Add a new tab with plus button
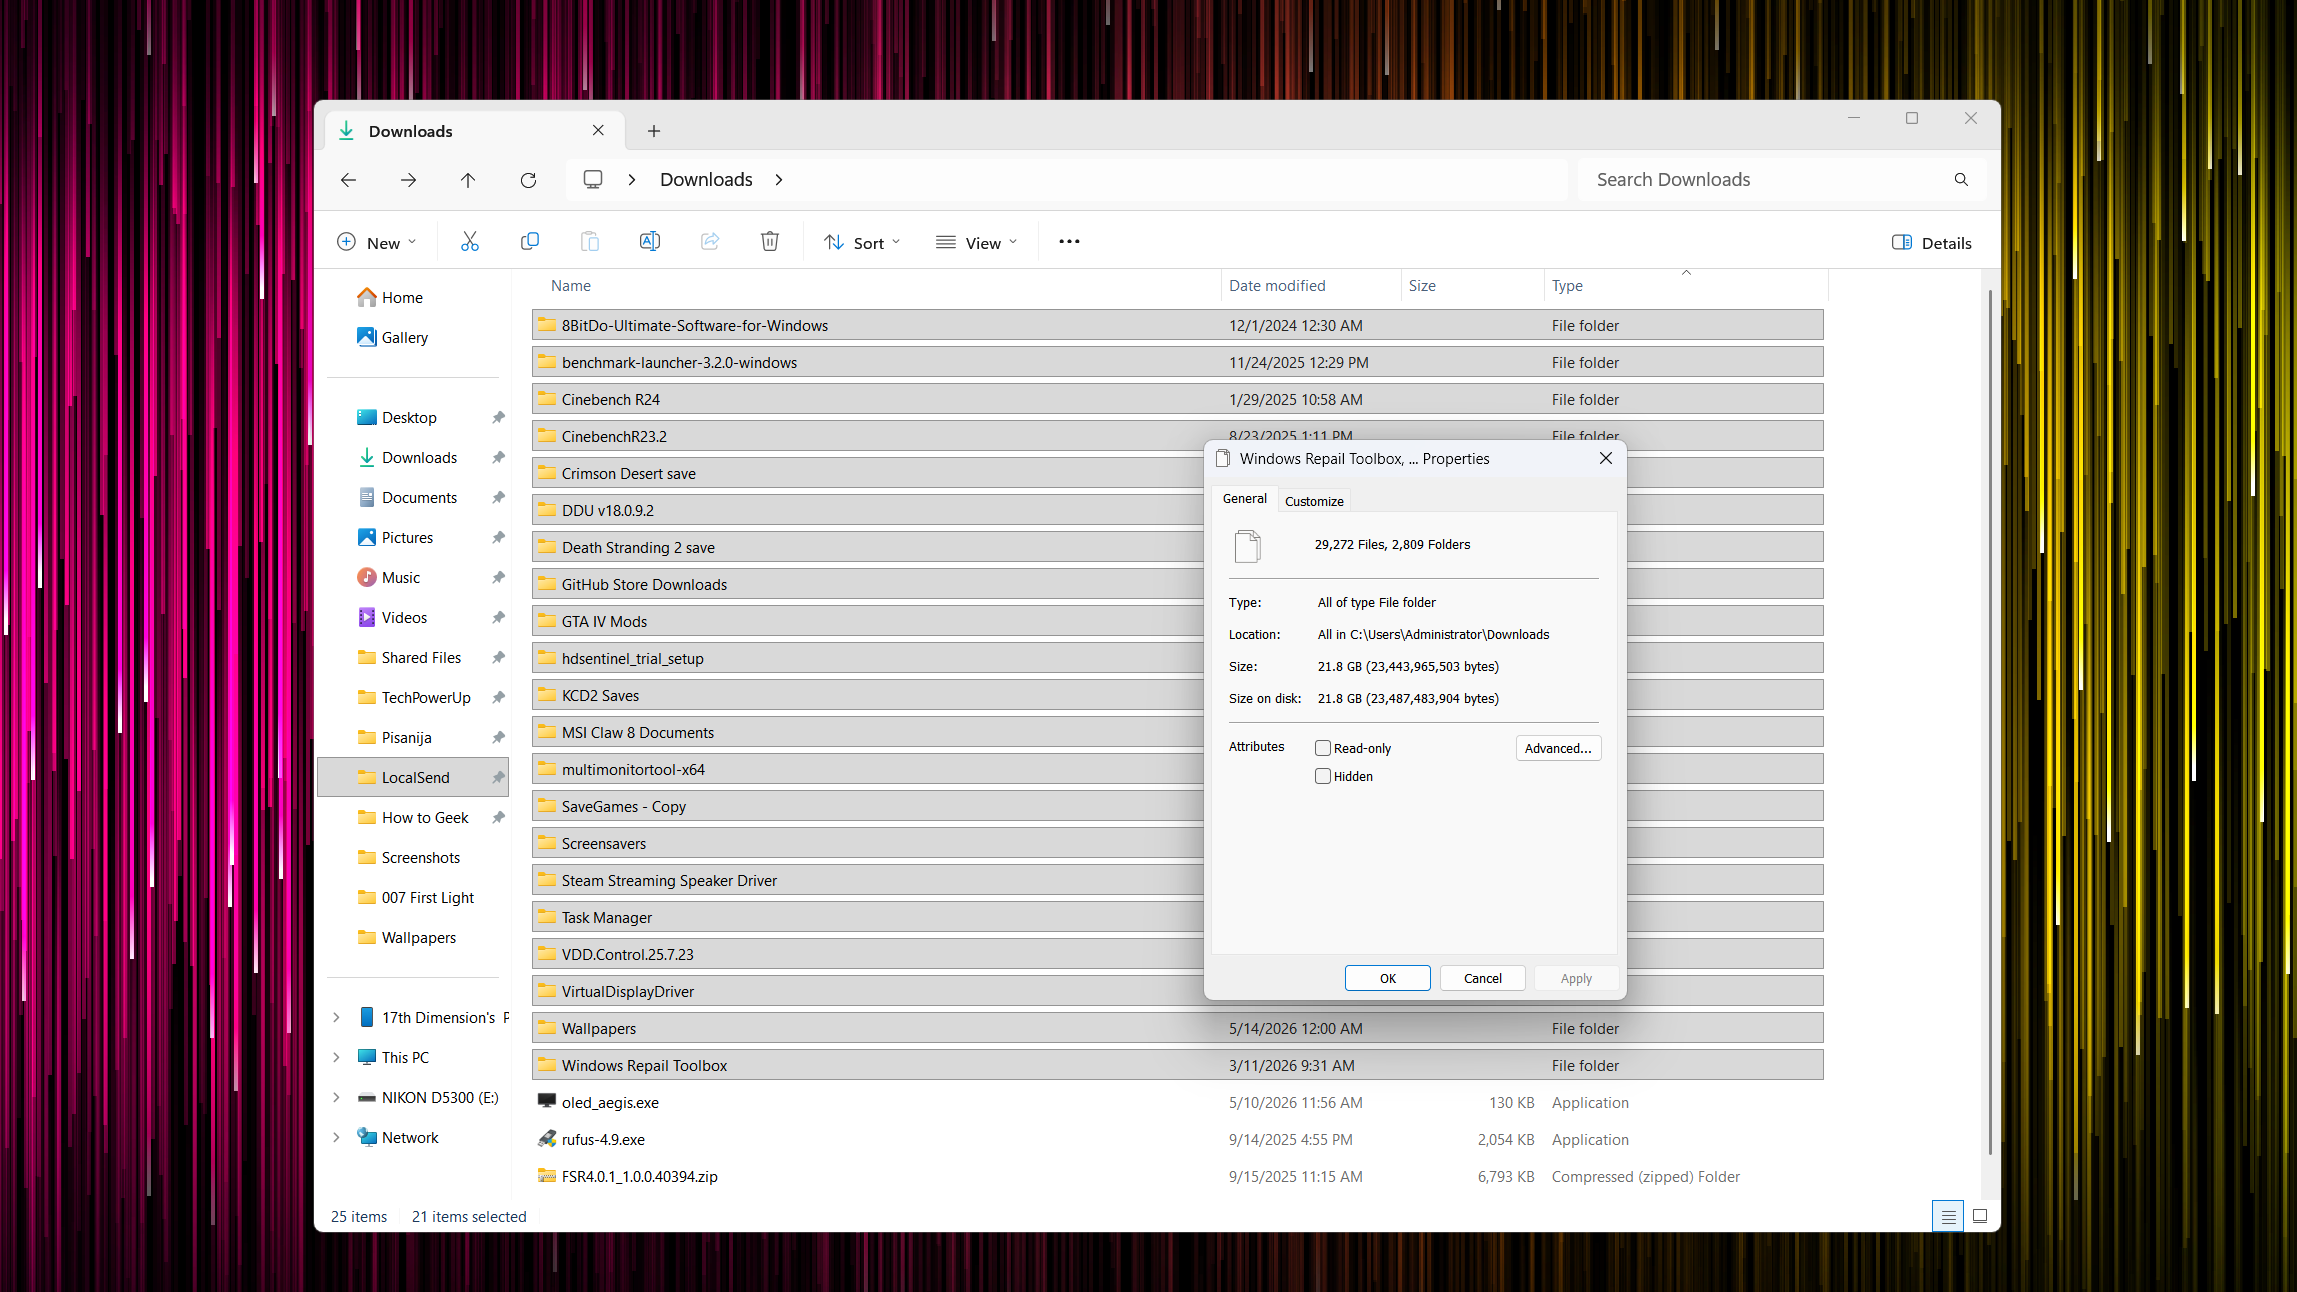 pos(654,131)
